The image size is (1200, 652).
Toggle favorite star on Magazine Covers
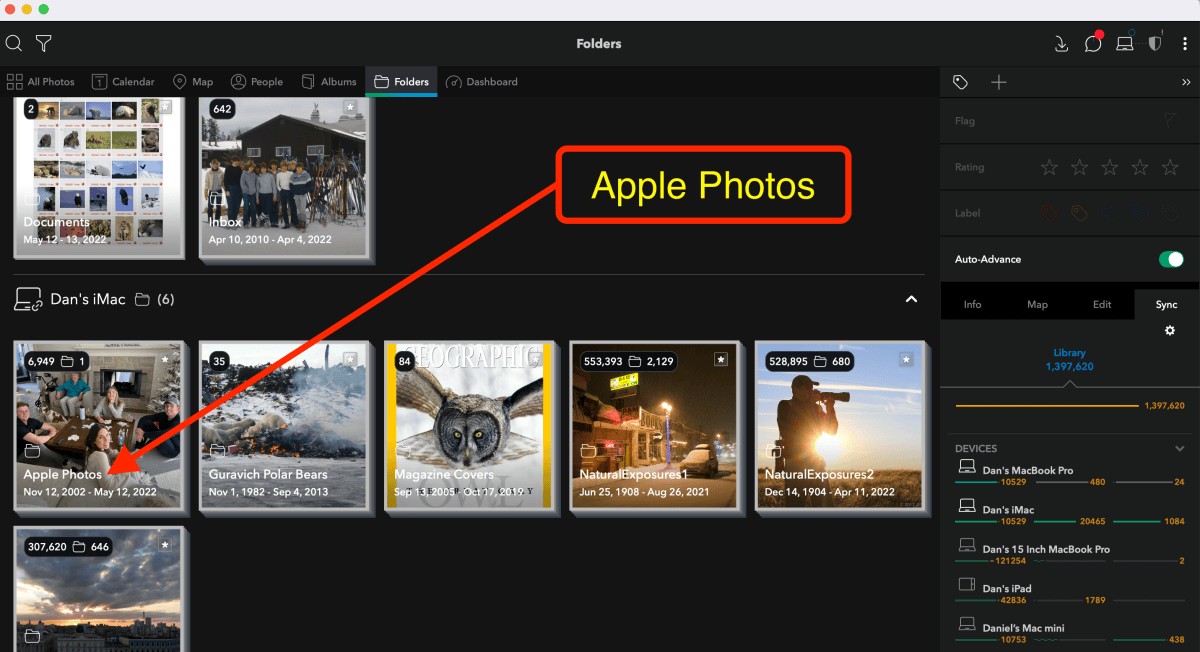(x=535, y=359)
